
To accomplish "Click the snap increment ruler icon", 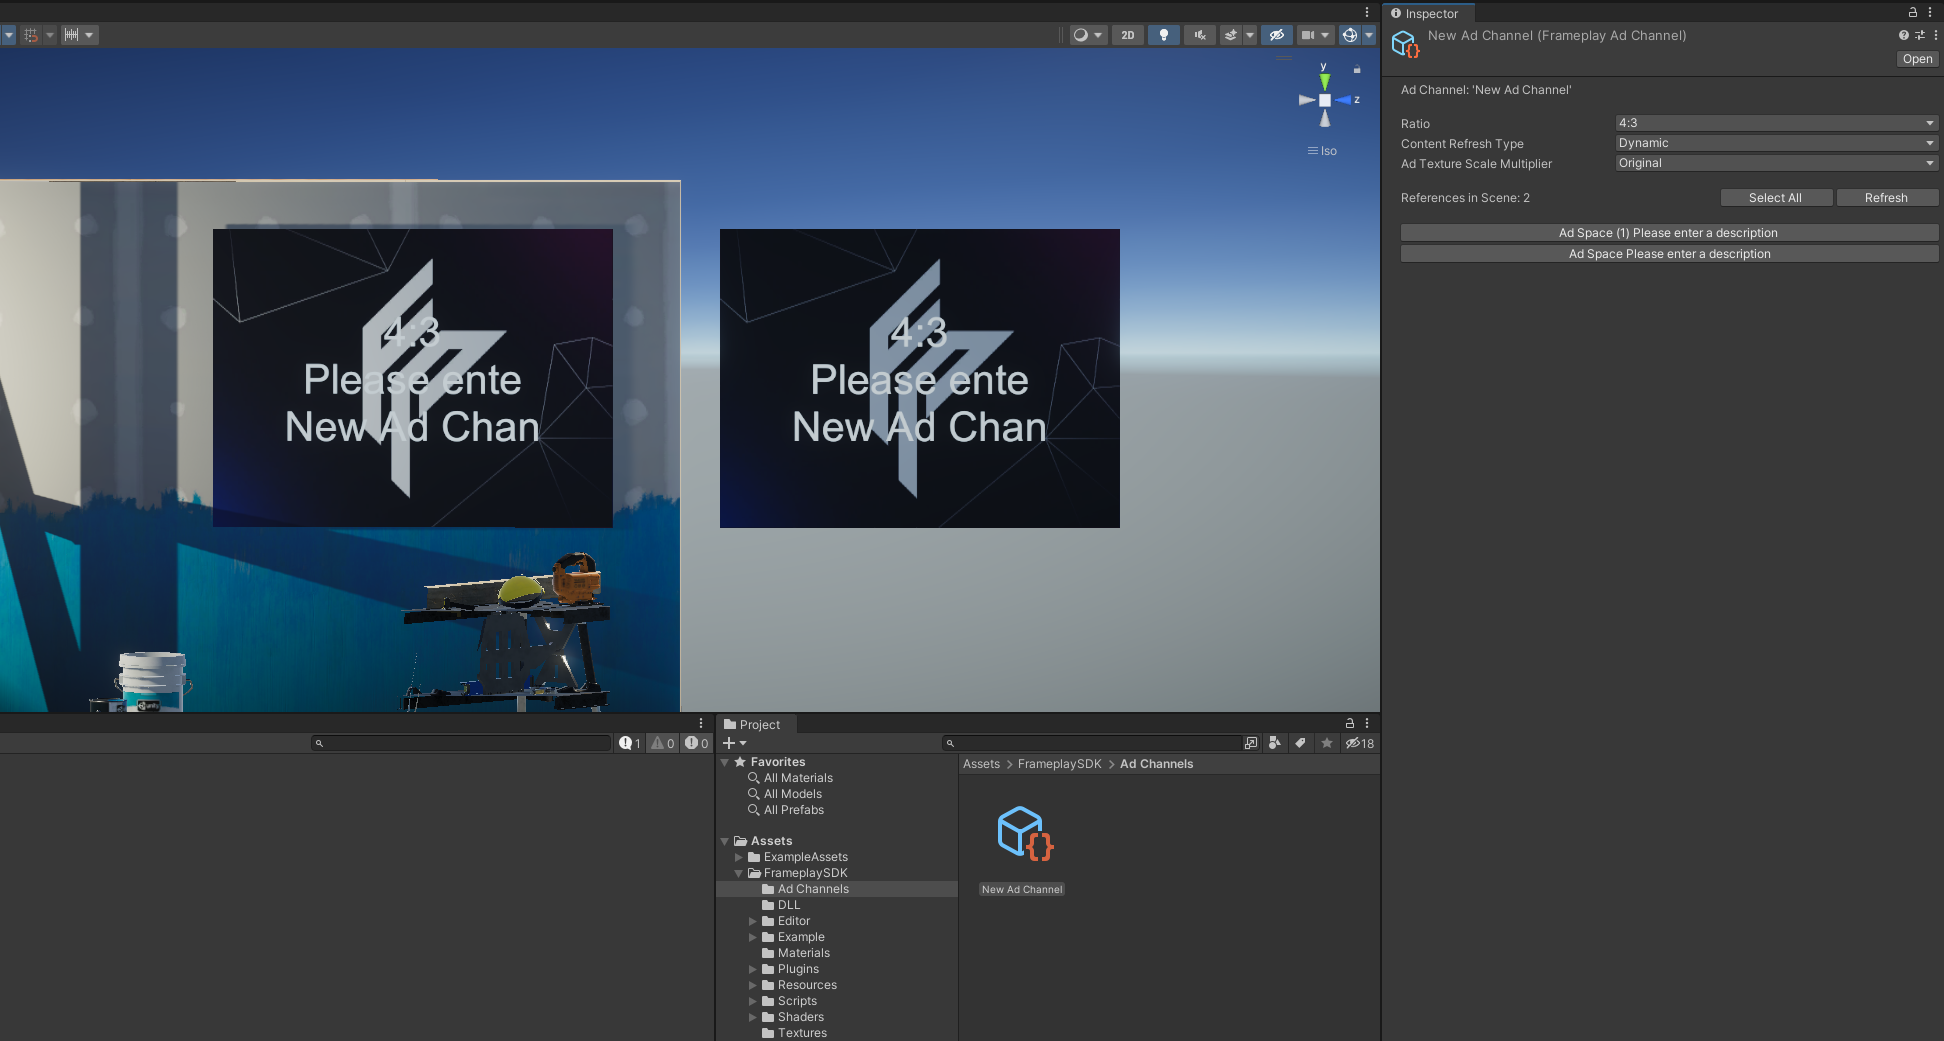I will coord(71,35).
